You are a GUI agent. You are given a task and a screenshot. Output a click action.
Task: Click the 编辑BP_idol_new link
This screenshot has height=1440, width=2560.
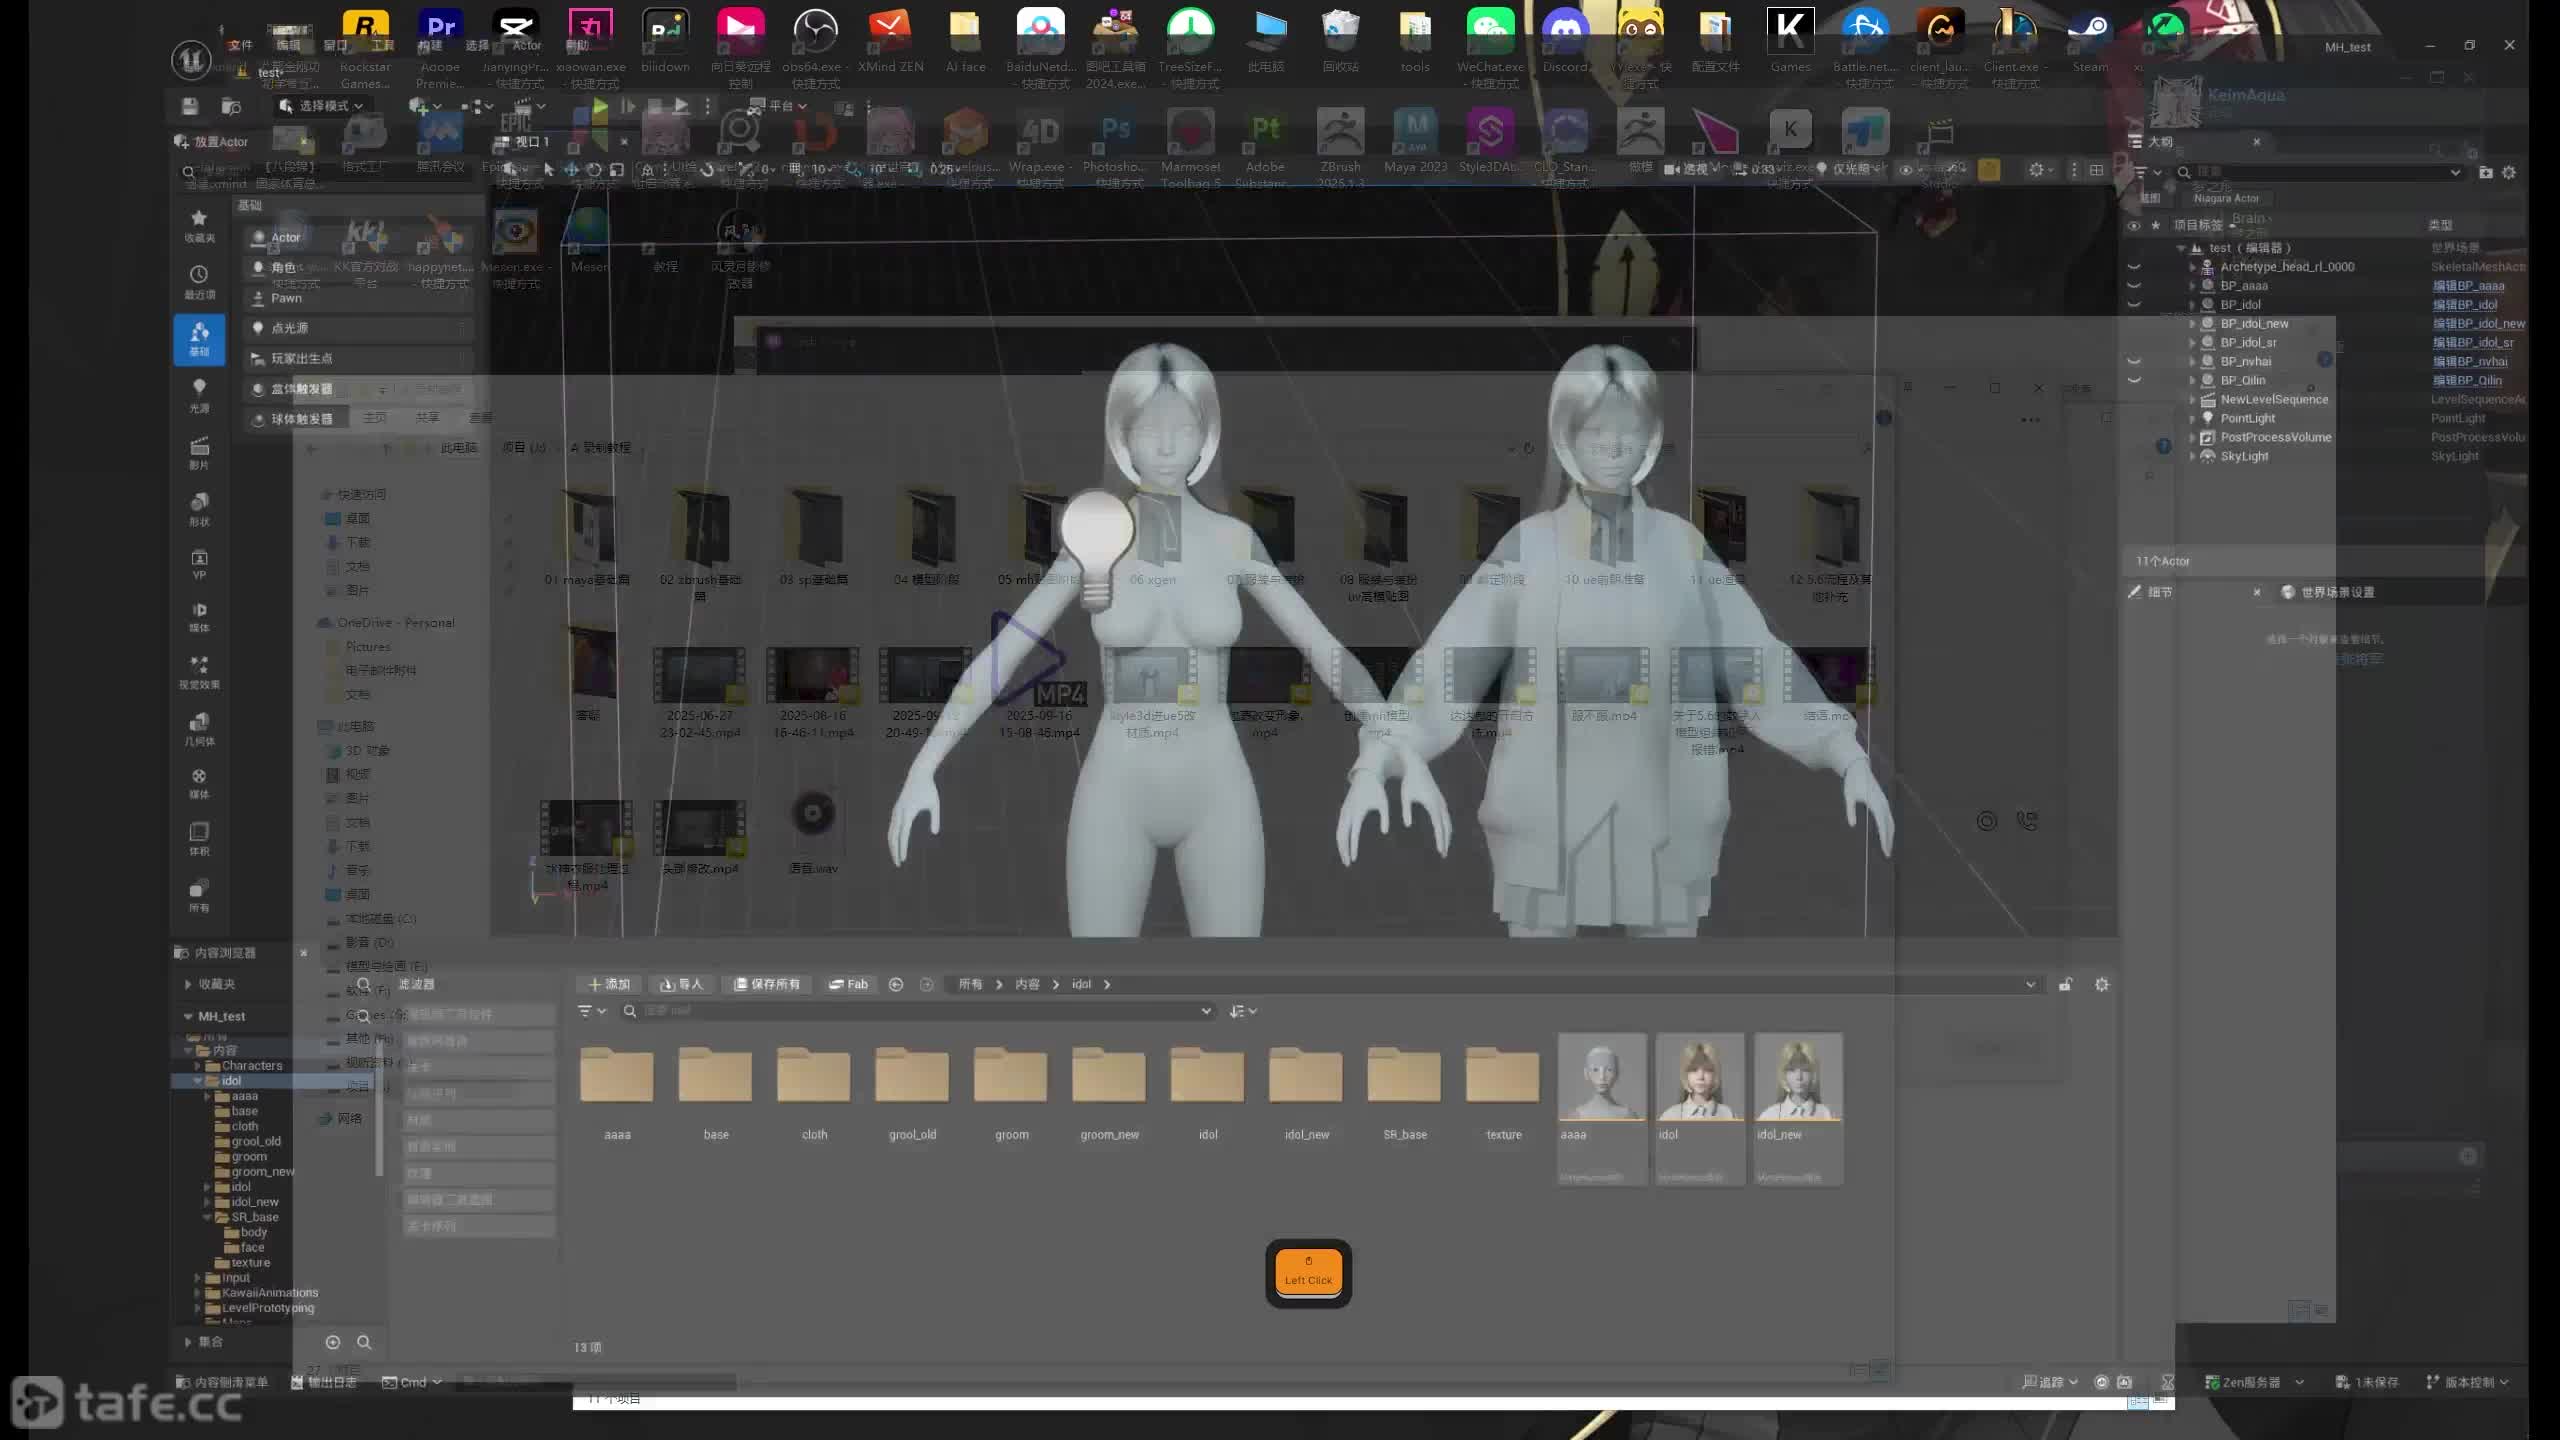(2478, 324)
